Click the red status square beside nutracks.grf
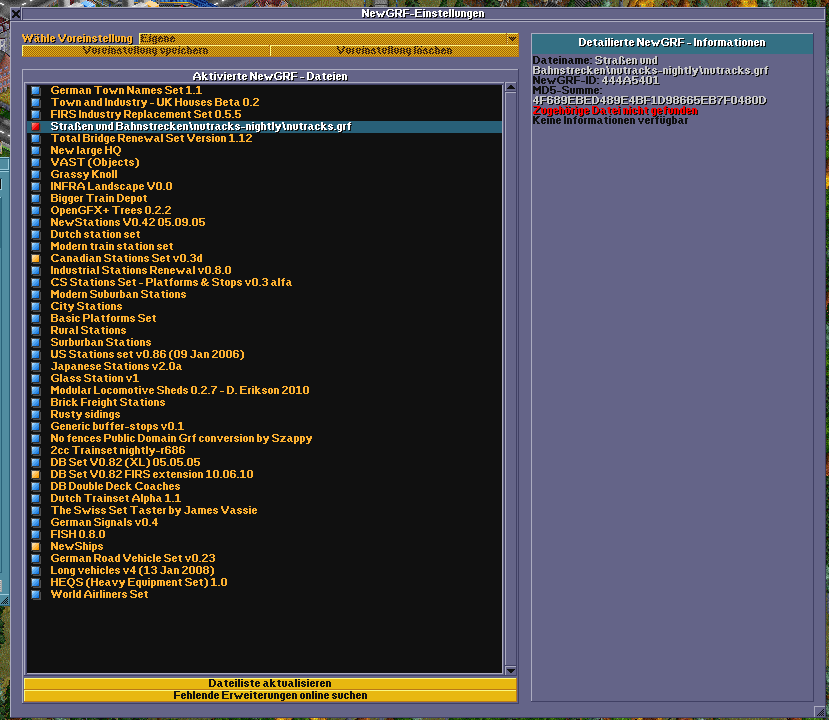829x720 pixels. 36,127
